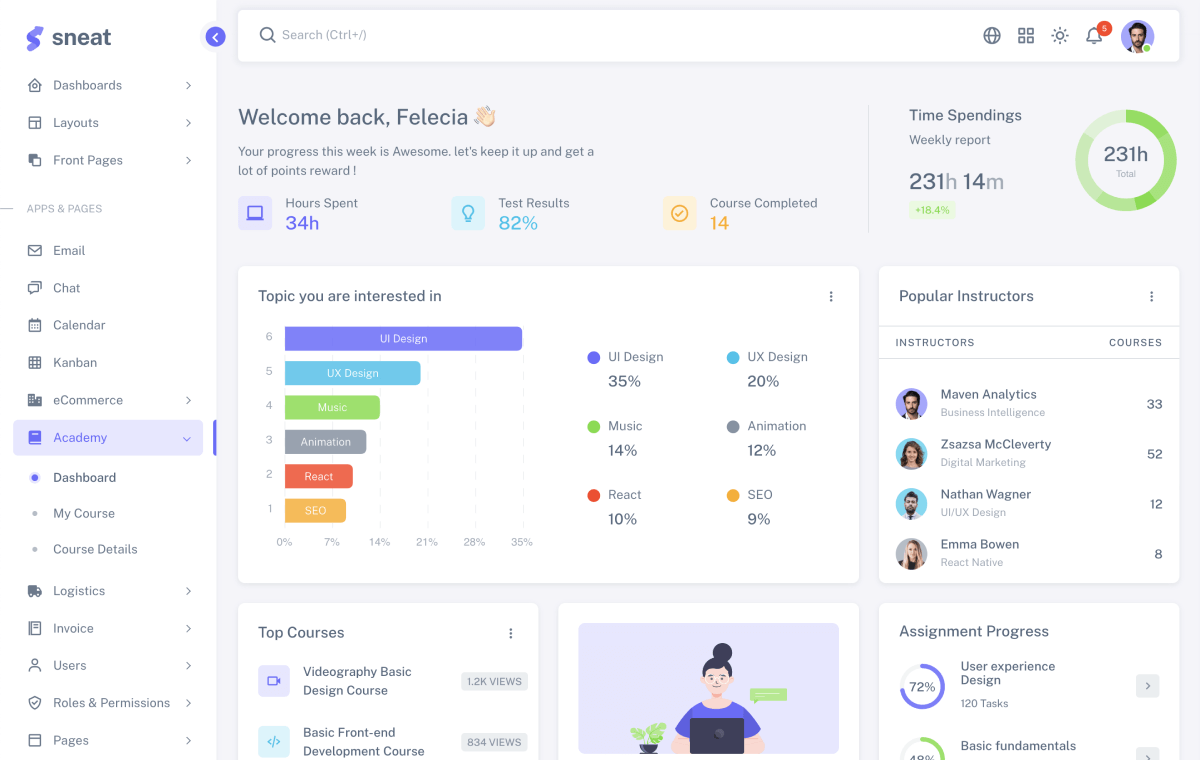Open the Chat section in the sidebar

coord(67,287)
